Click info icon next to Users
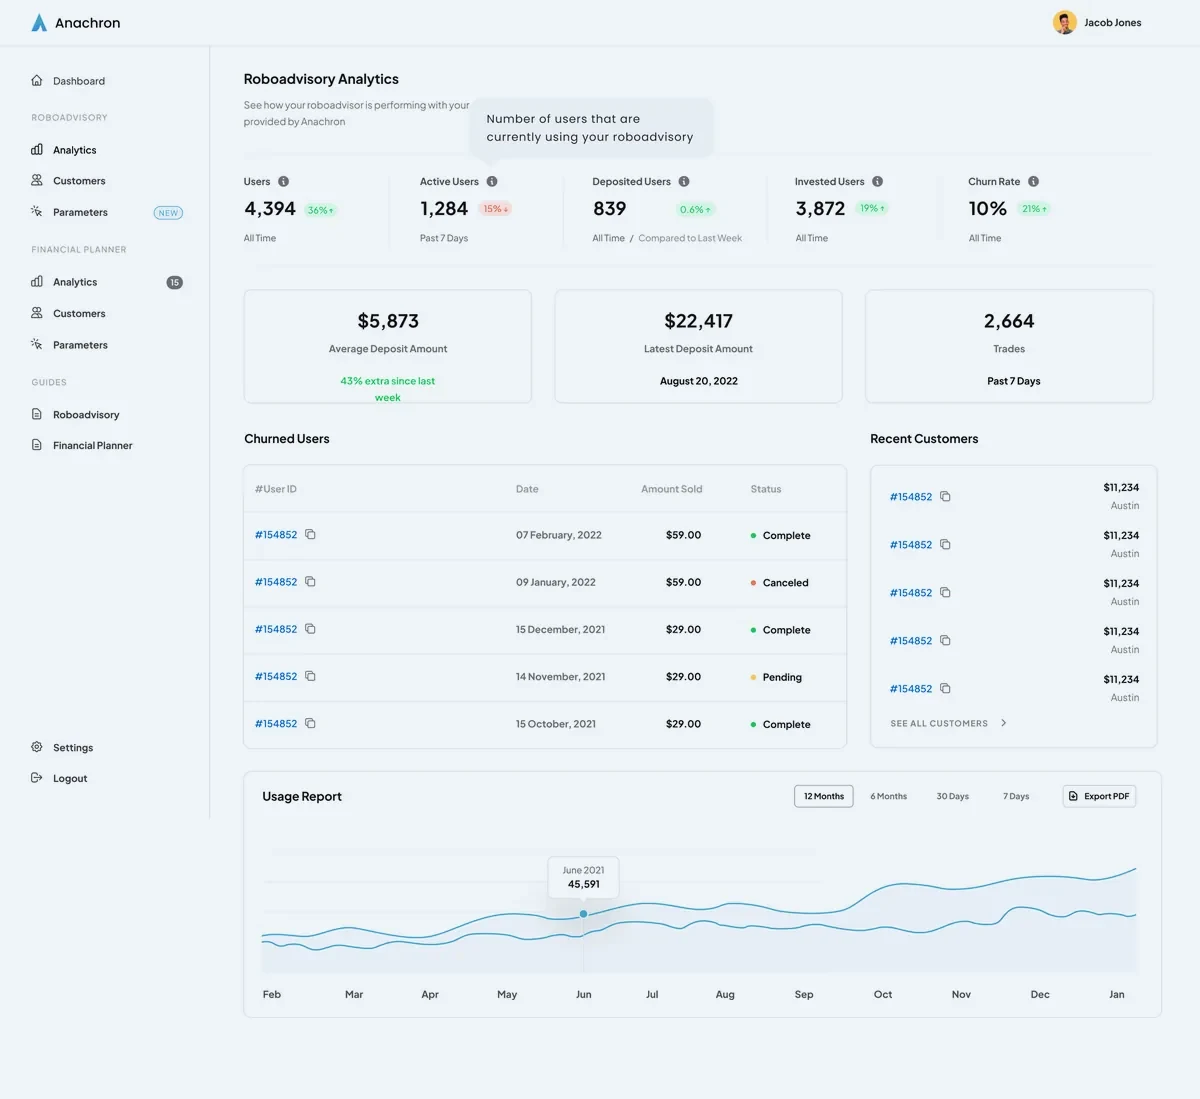This screenshot has width=1200, height=1099. pyautogui.click(x=284, y=181)
